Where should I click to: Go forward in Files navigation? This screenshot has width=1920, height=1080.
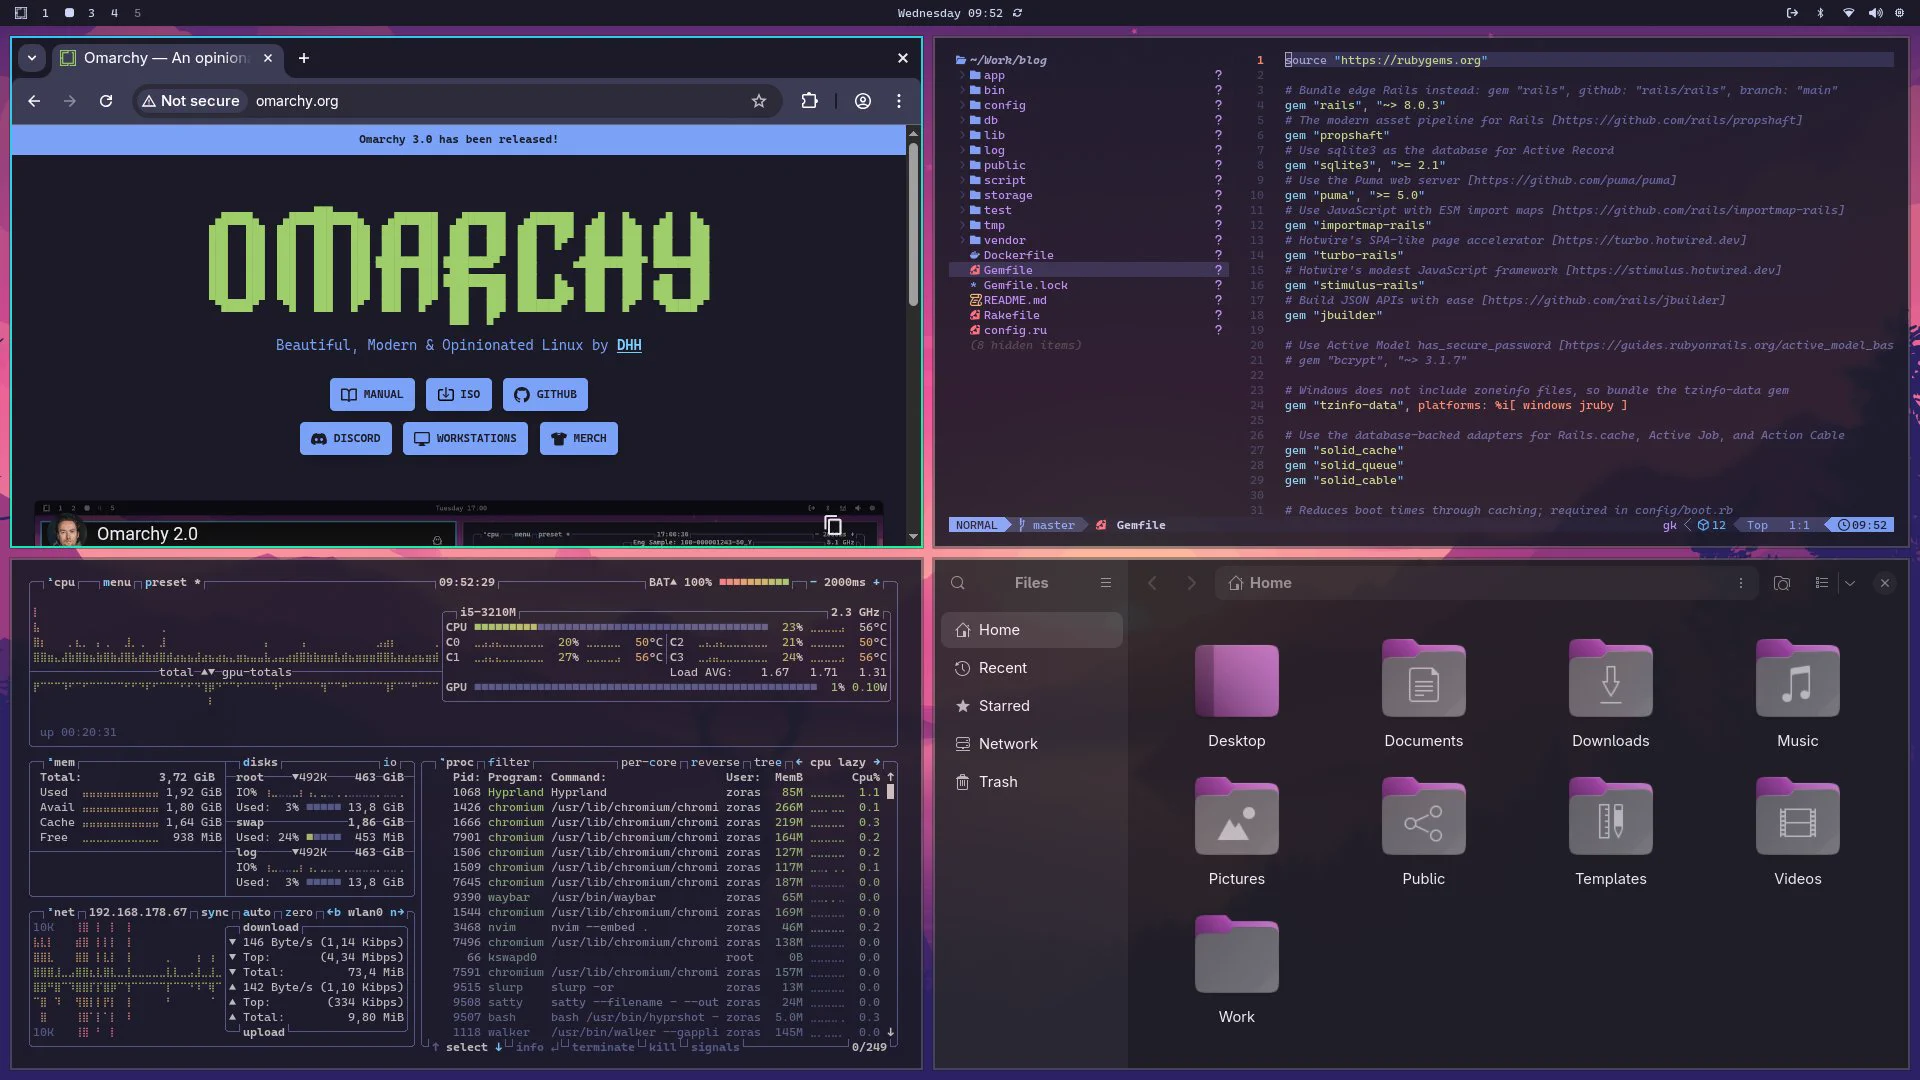tap(1191, 583)
